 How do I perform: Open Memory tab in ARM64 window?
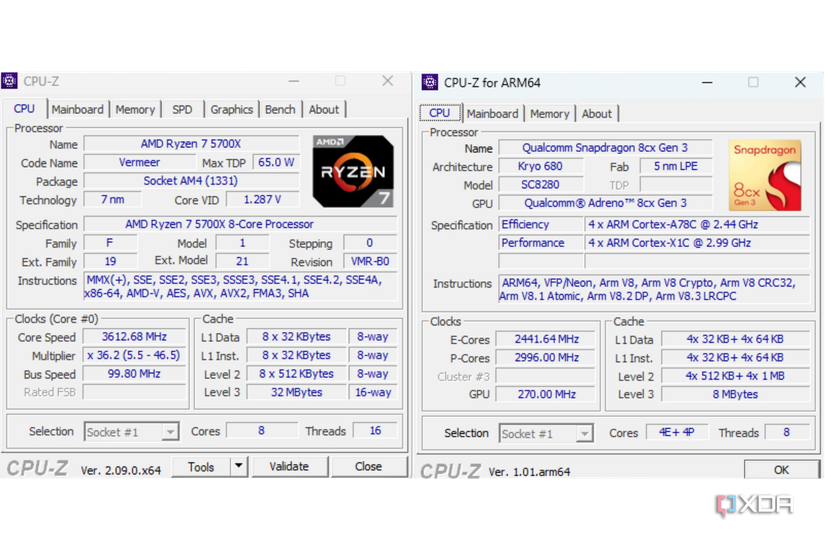coord(550,114)
